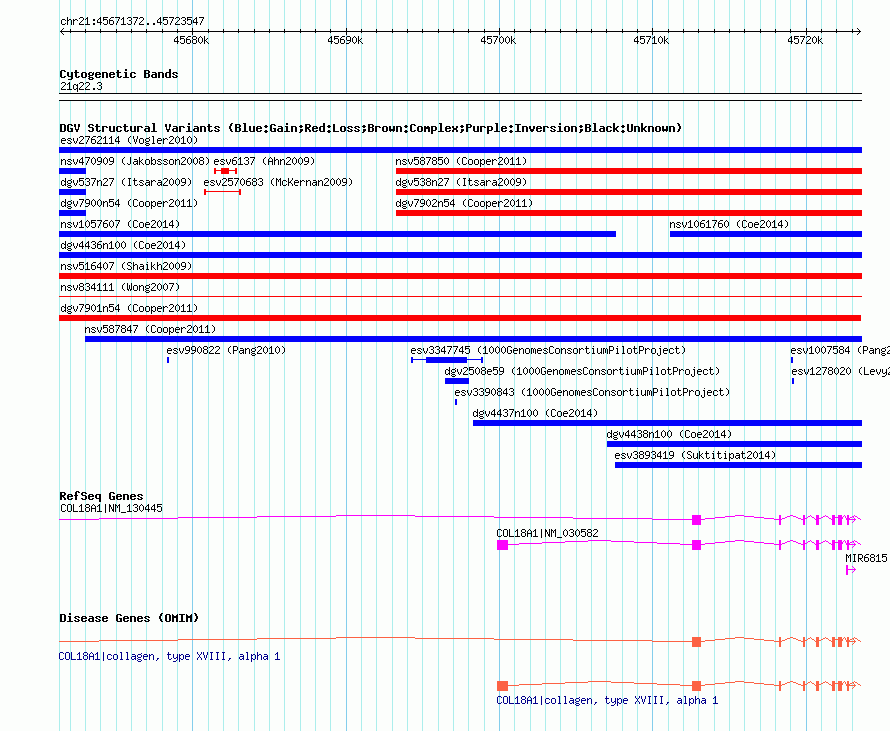Open the COL18A1 collagen type XVIII link at left
Screen dimensions: 890x731
click(169, 656)
